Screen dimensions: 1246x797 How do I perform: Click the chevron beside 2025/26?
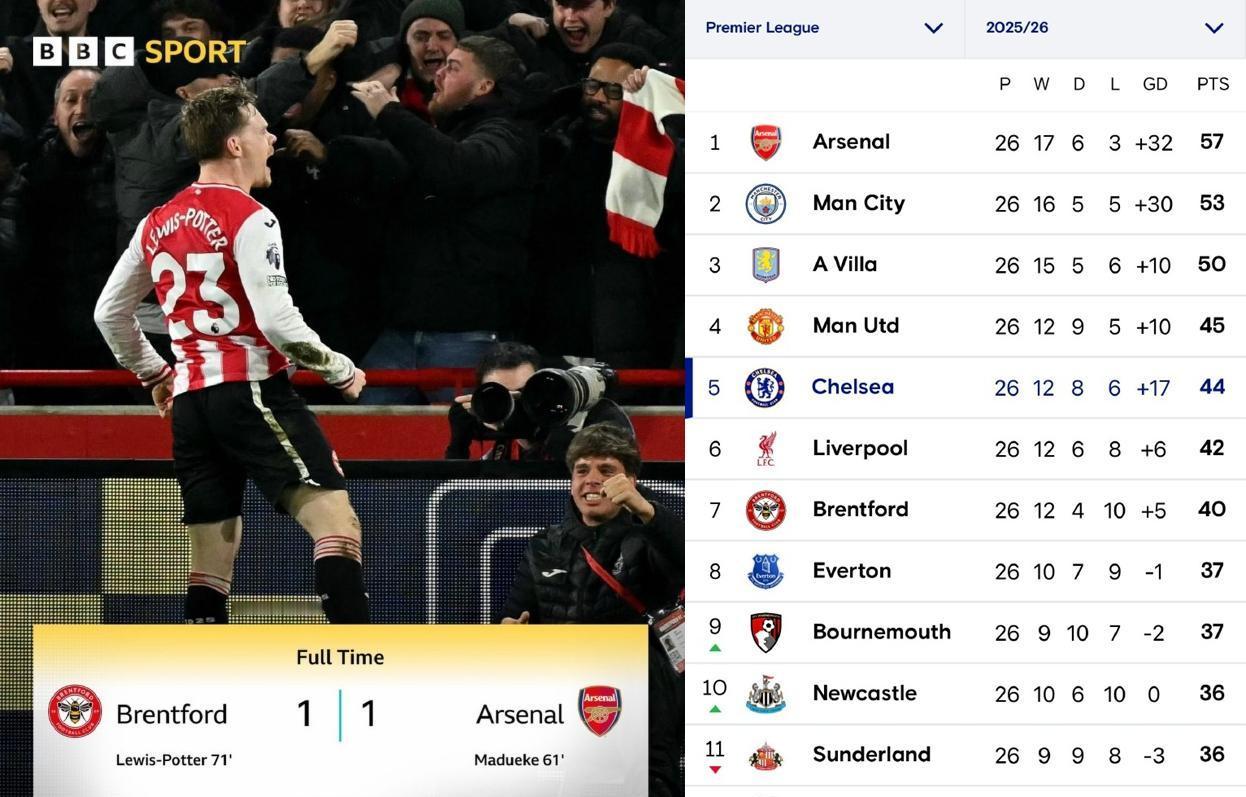pyautogui.click(x=1214, y=28)
